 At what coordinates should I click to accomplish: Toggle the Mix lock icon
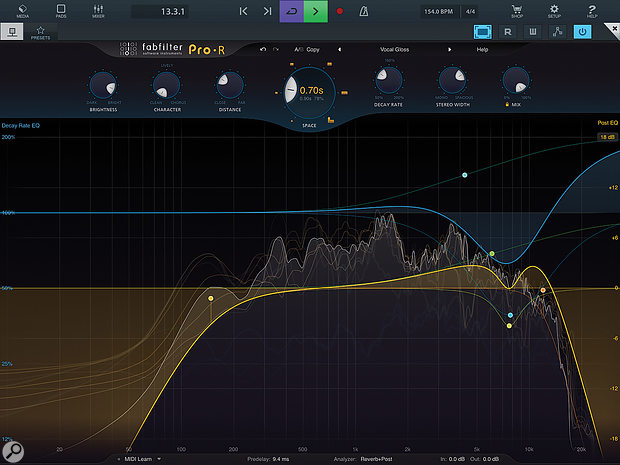pos(507,104)
